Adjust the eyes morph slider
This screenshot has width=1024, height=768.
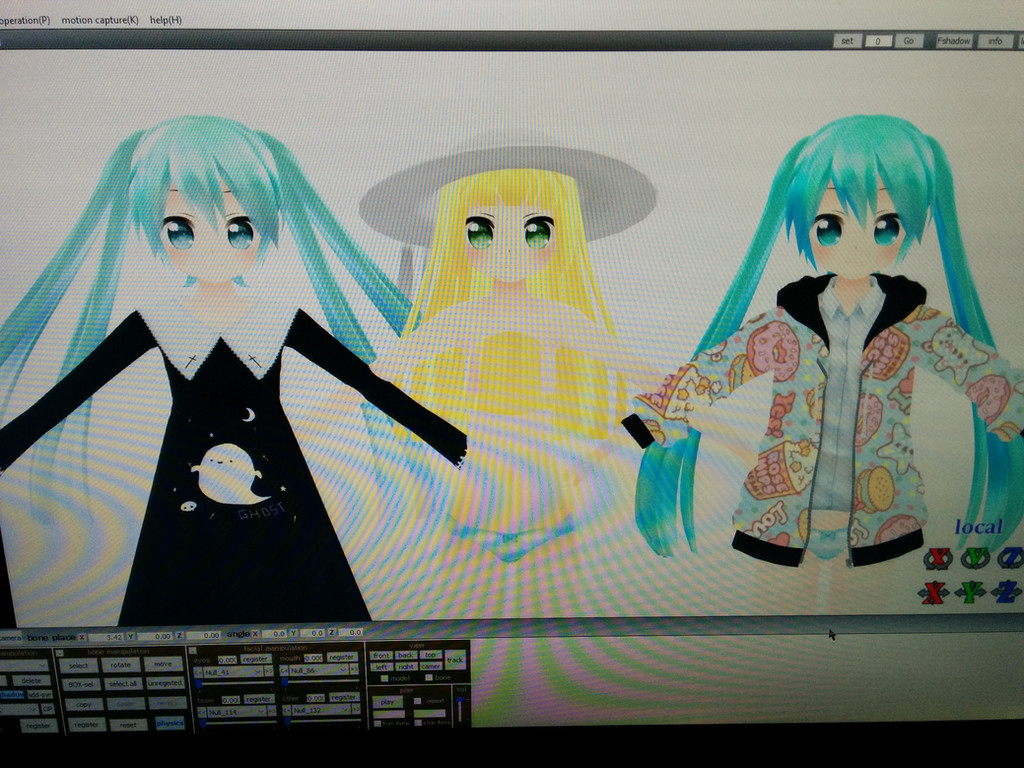(234, 684)
